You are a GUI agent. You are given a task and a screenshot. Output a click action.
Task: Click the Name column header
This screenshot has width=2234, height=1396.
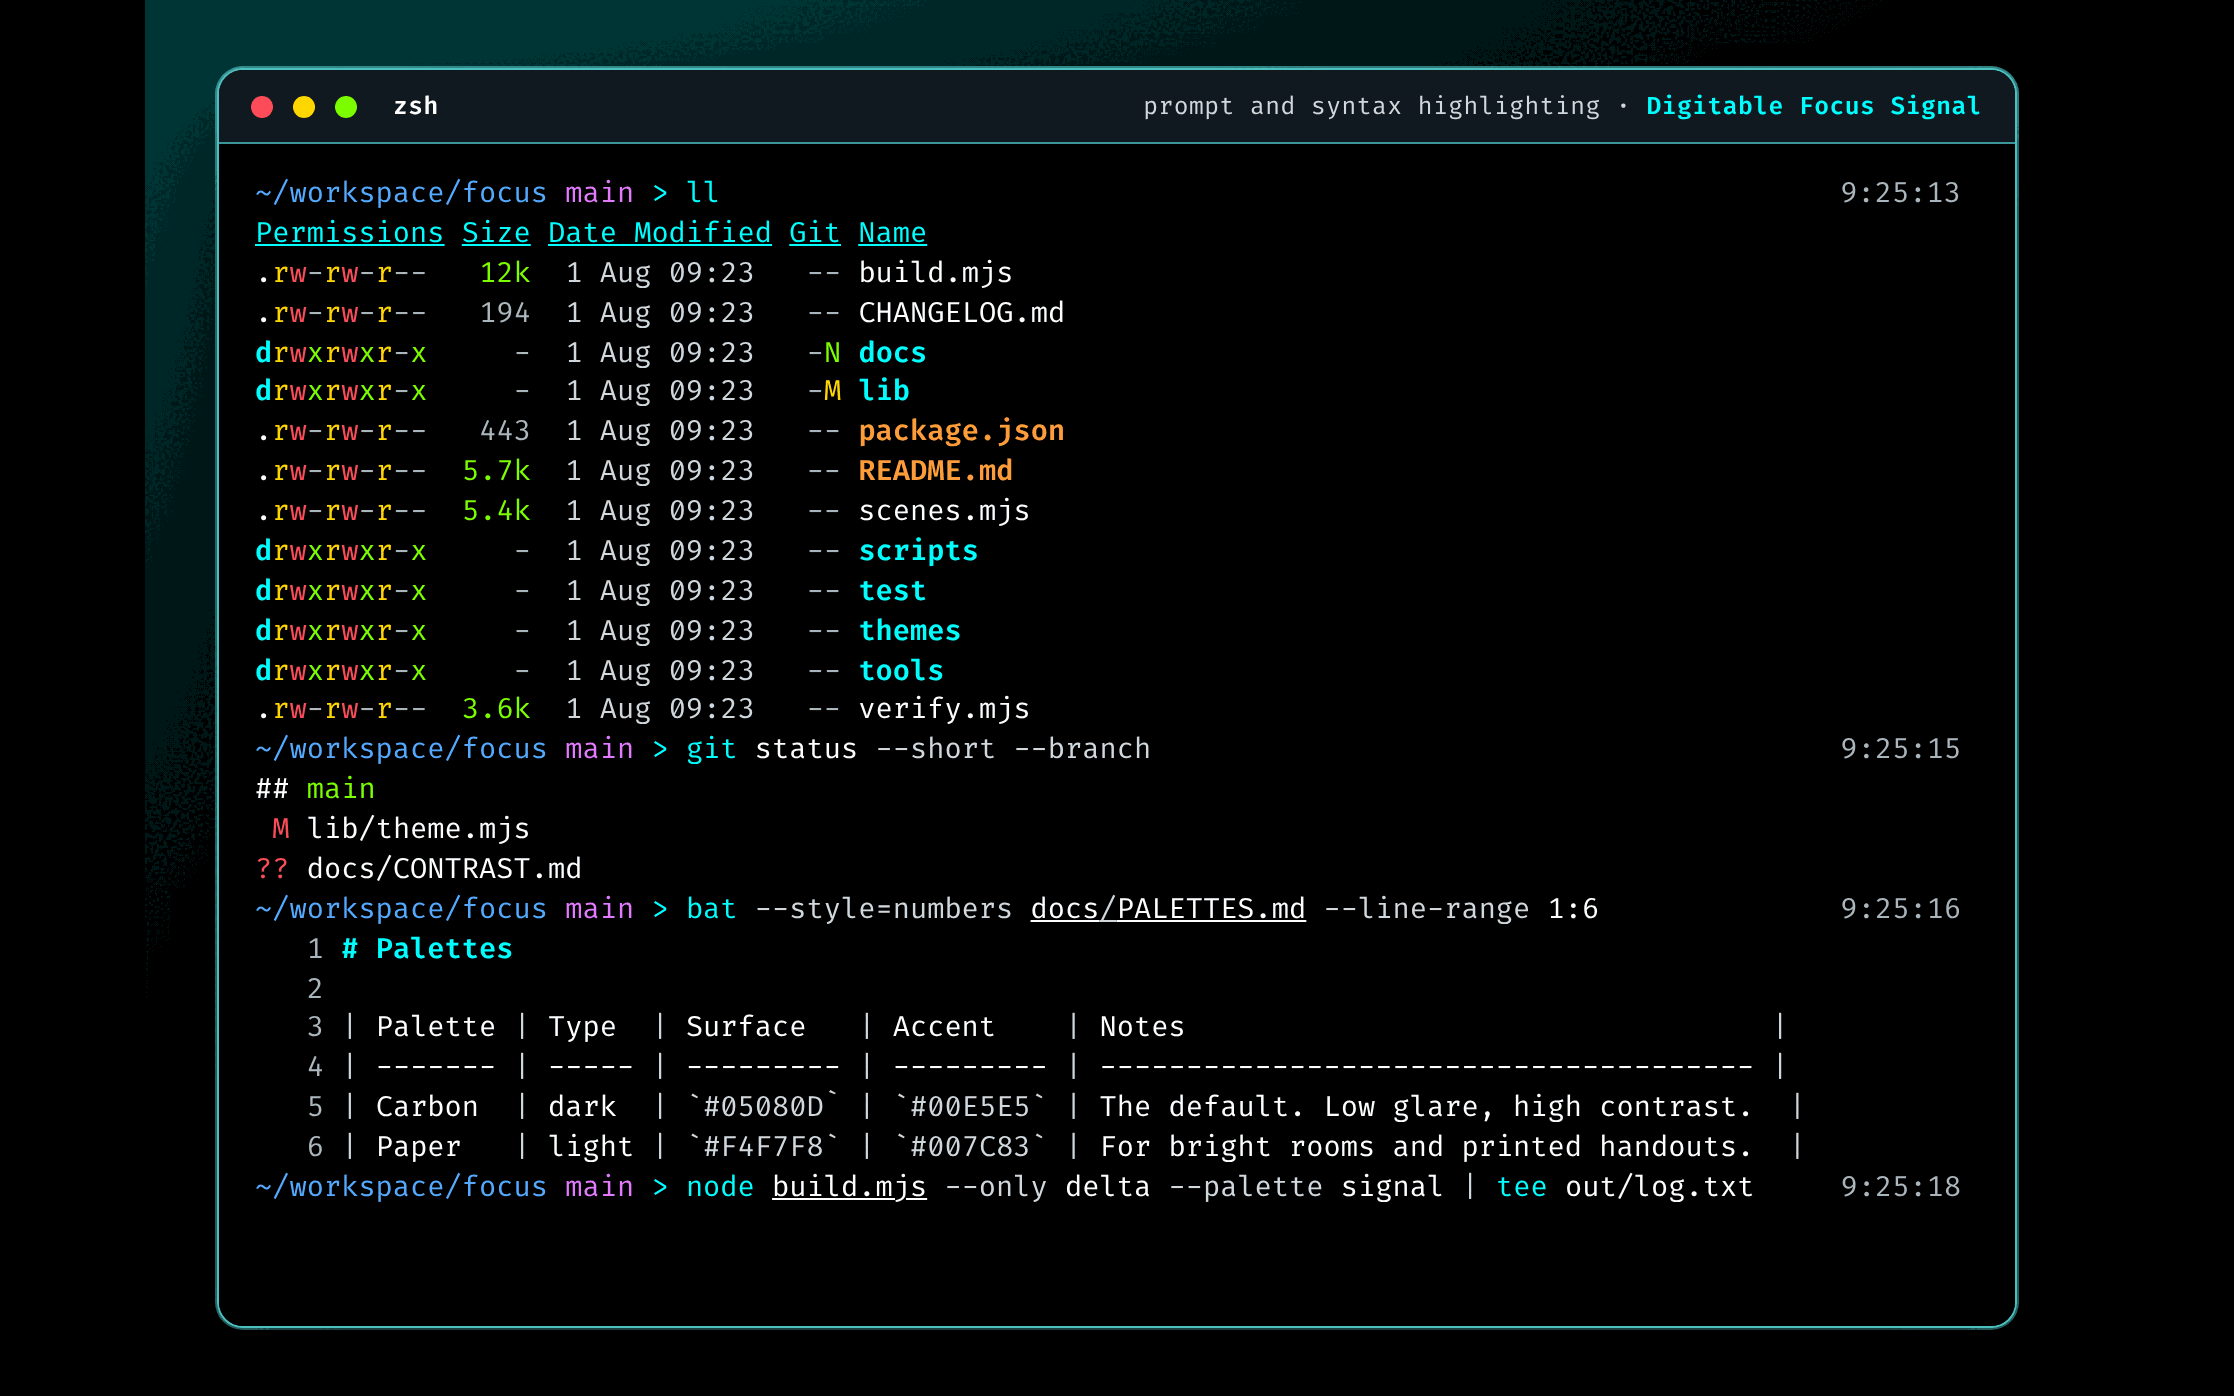tap(892, 233)
